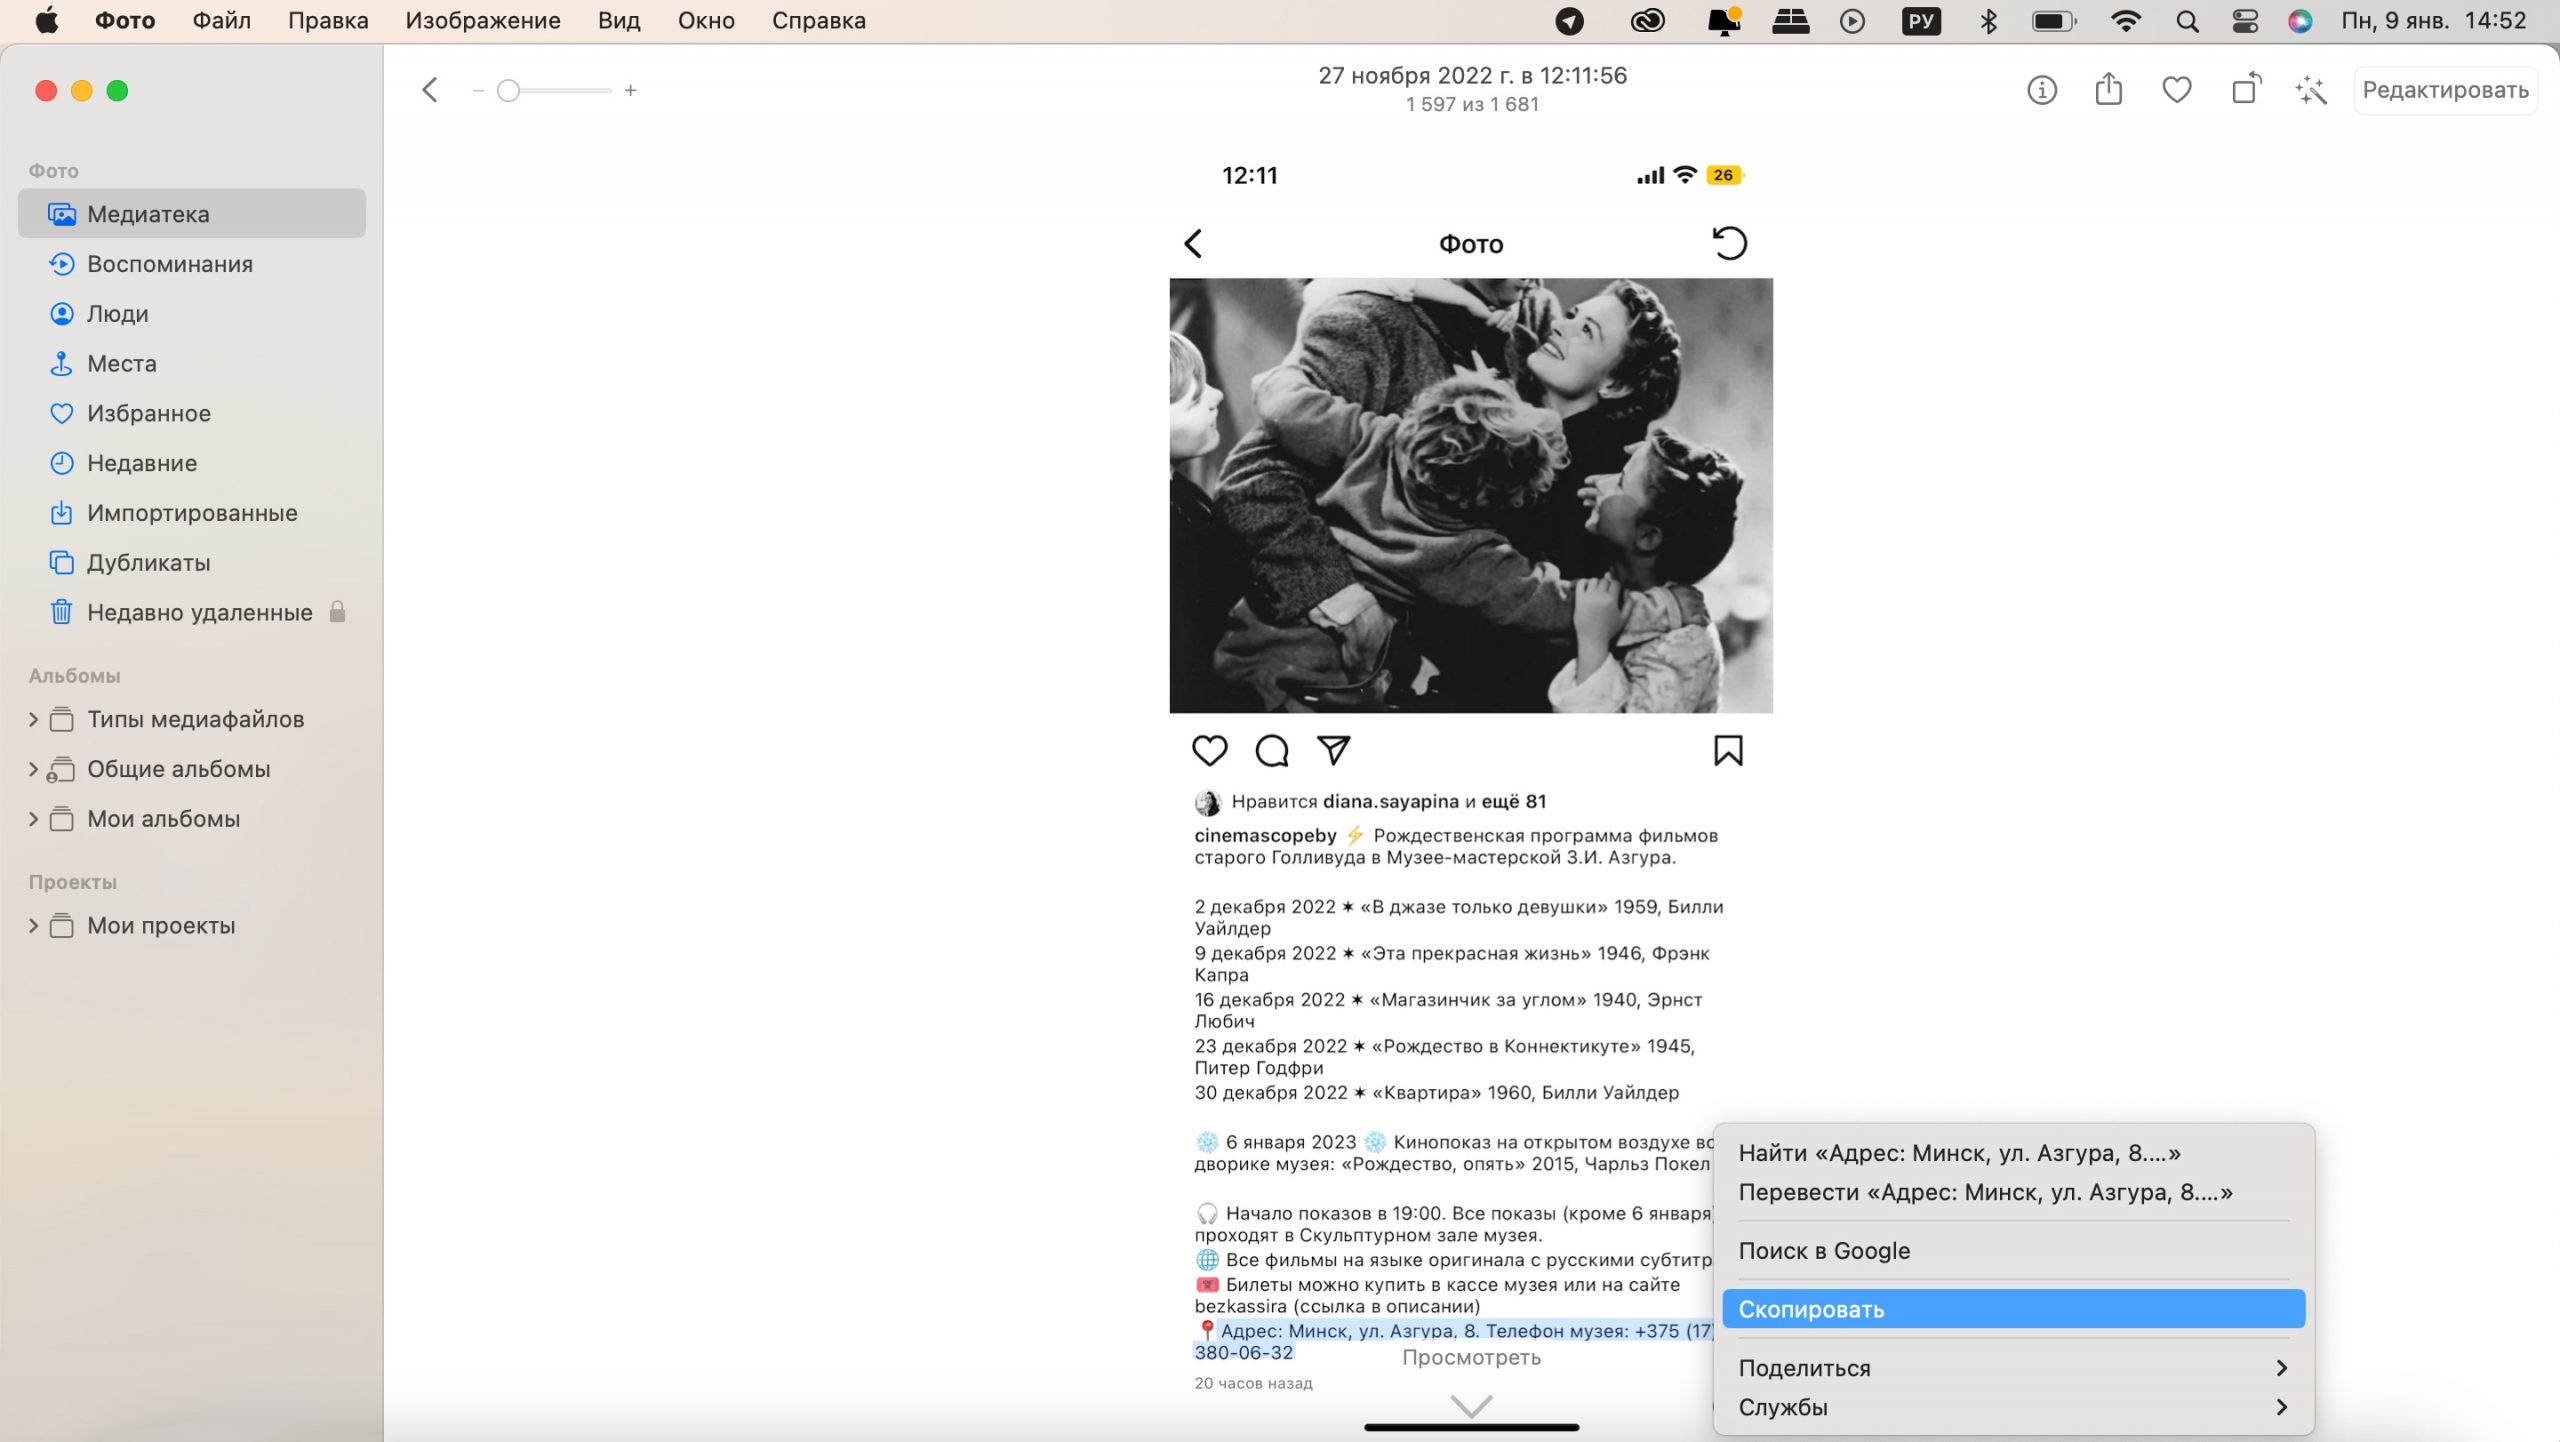Expand Типы медиафайлов chevron
The height and width of the screenshot is (1442, 2560).
(33, 720)
